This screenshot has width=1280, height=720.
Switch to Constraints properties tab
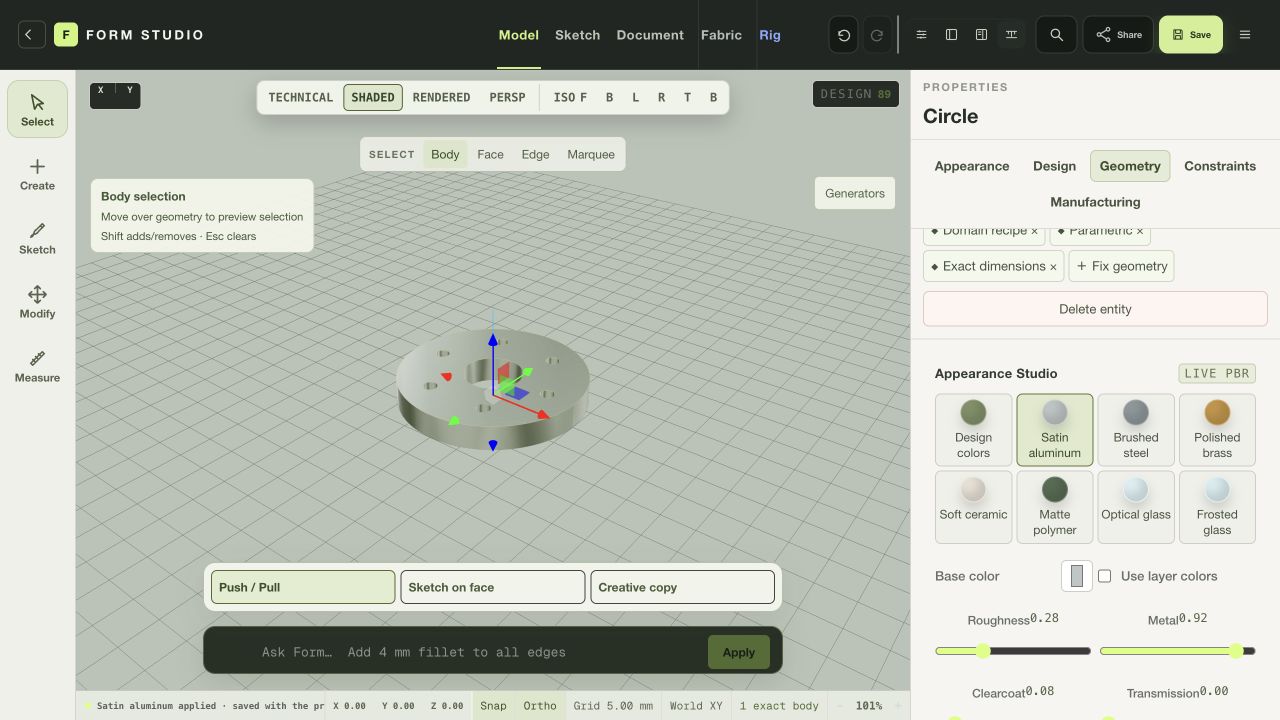1220,166
